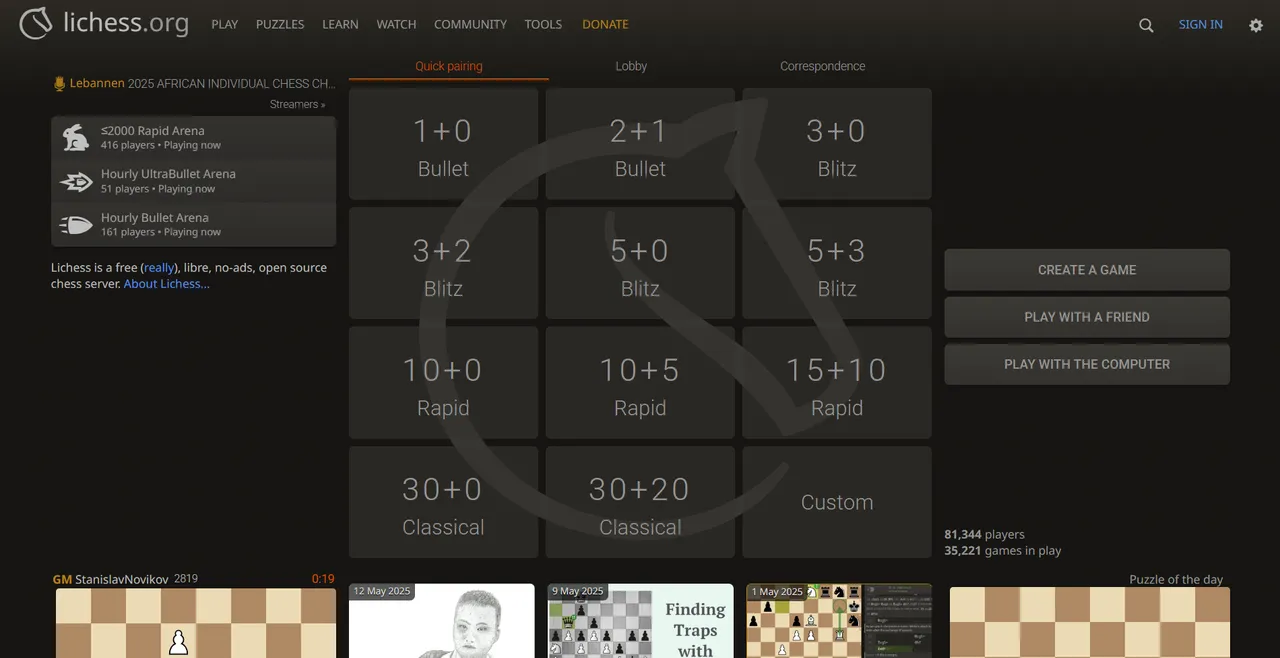Click CREATE A GAME button
Viewport: 1280px width, 658px height.
1087,270
